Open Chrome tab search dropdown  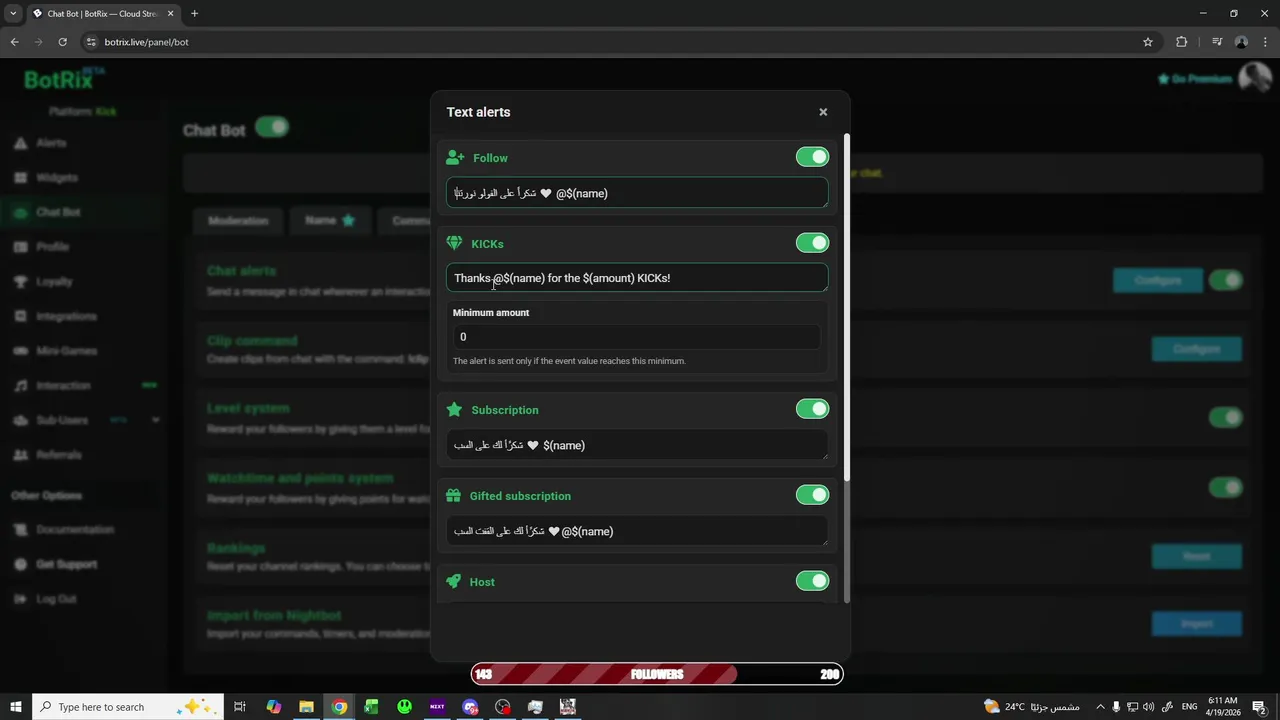tap(13, 14)
